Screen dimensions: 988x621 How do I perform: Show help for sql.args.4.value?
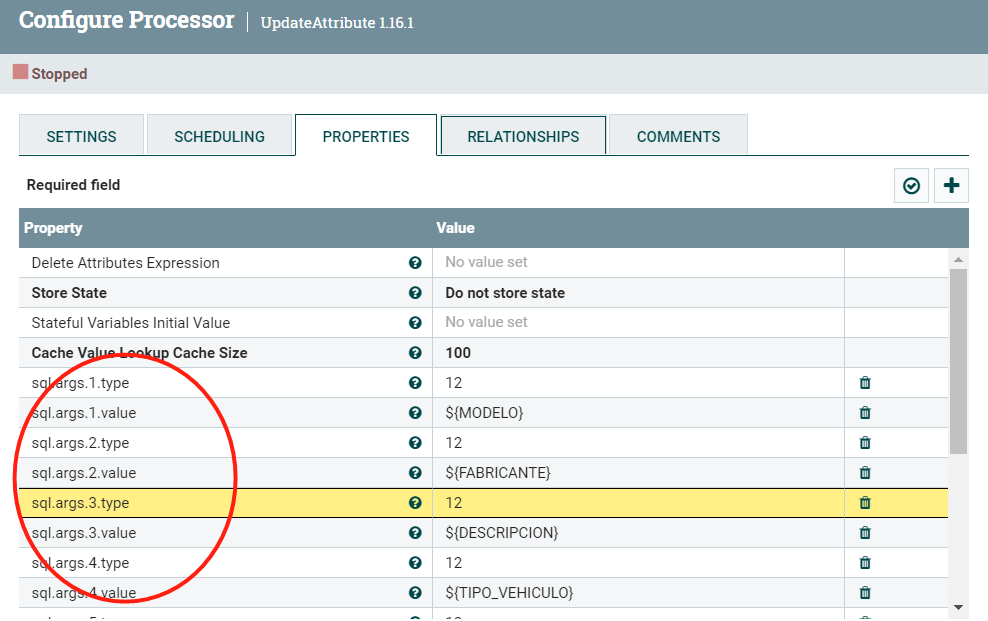415,593
